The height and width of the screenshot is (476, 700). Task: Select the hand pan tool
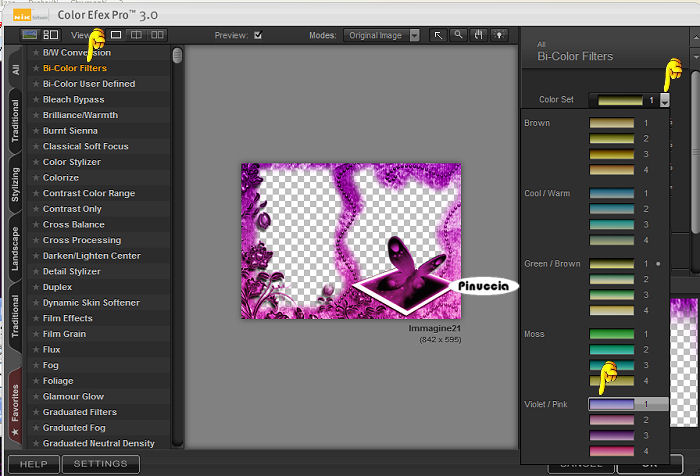click(479, 35)
